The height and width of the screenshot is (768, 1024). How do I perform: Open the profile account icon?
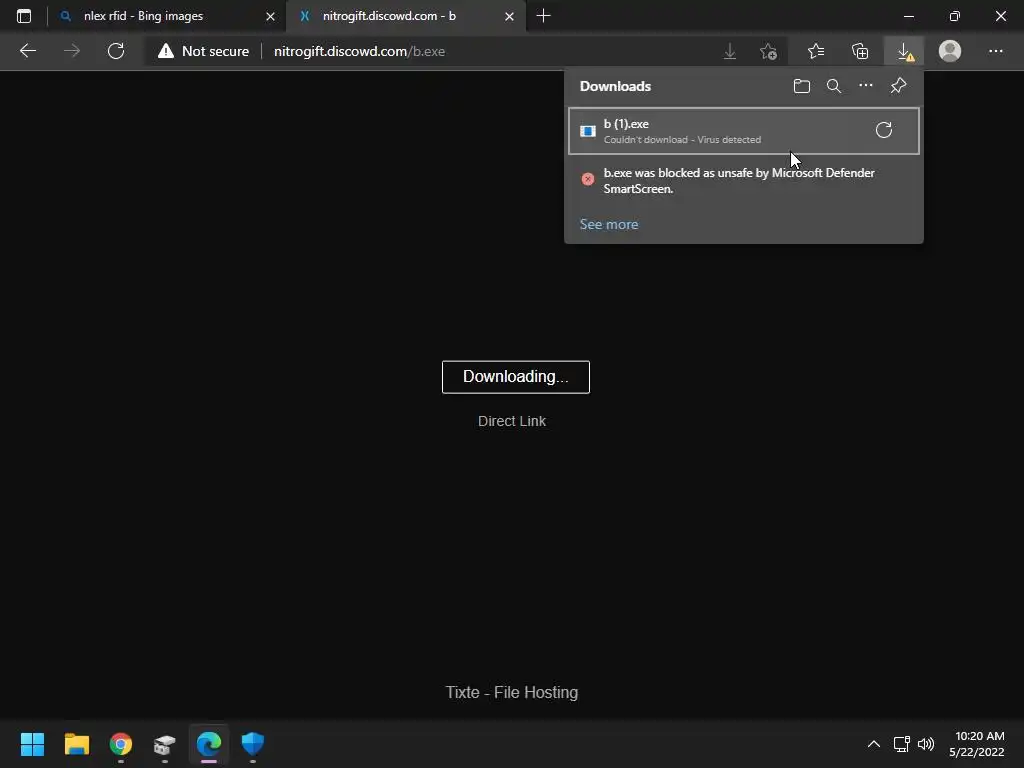pyautogui.click(x=950, y=51)
